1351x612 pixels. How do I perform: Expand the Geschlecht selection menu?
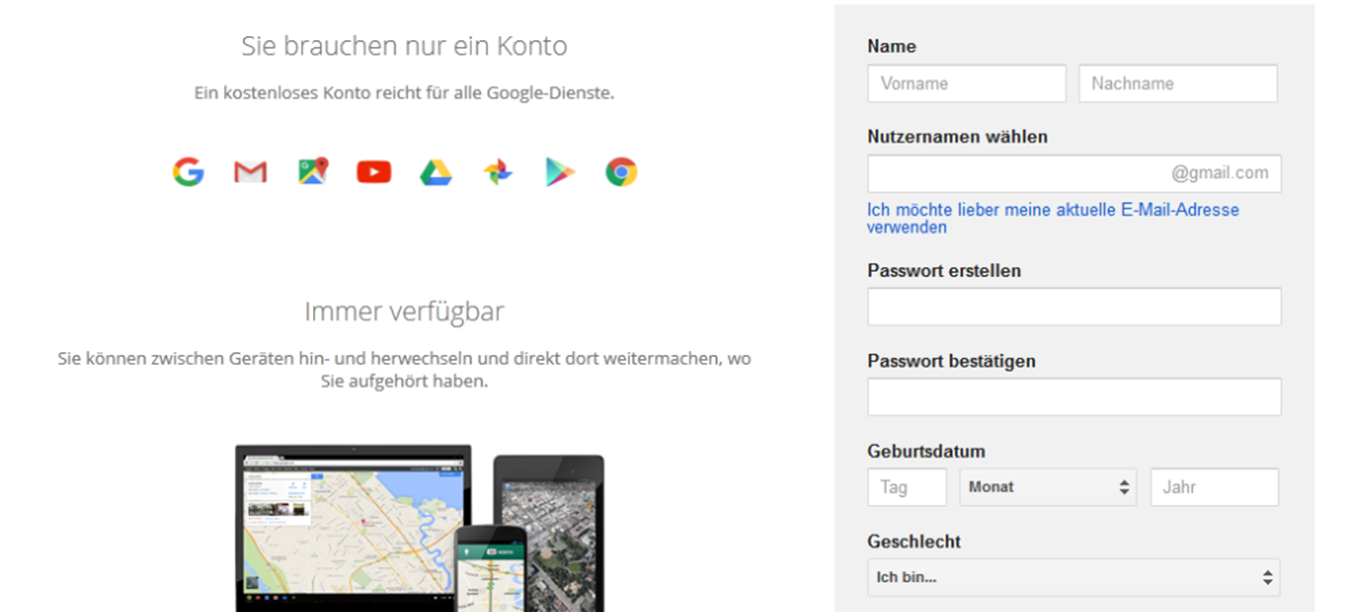(1073, 577)
